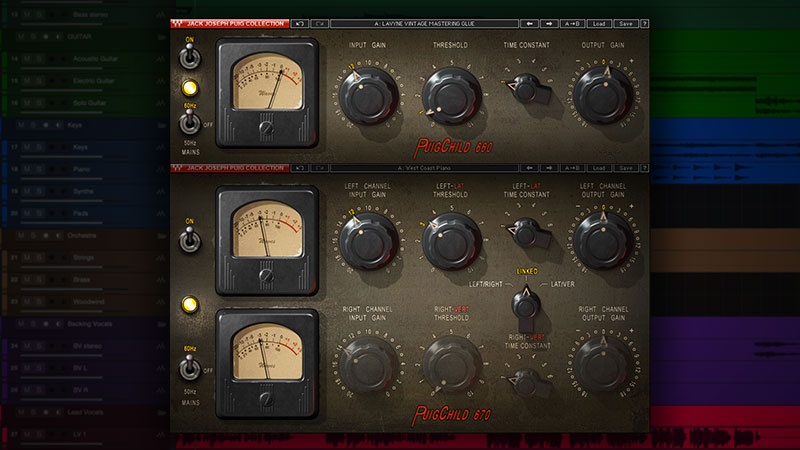The image size is (800, 450).
Task: Click the Left-Lat Threshold knob
Action: pyautogui.click(x=451, y=242)
